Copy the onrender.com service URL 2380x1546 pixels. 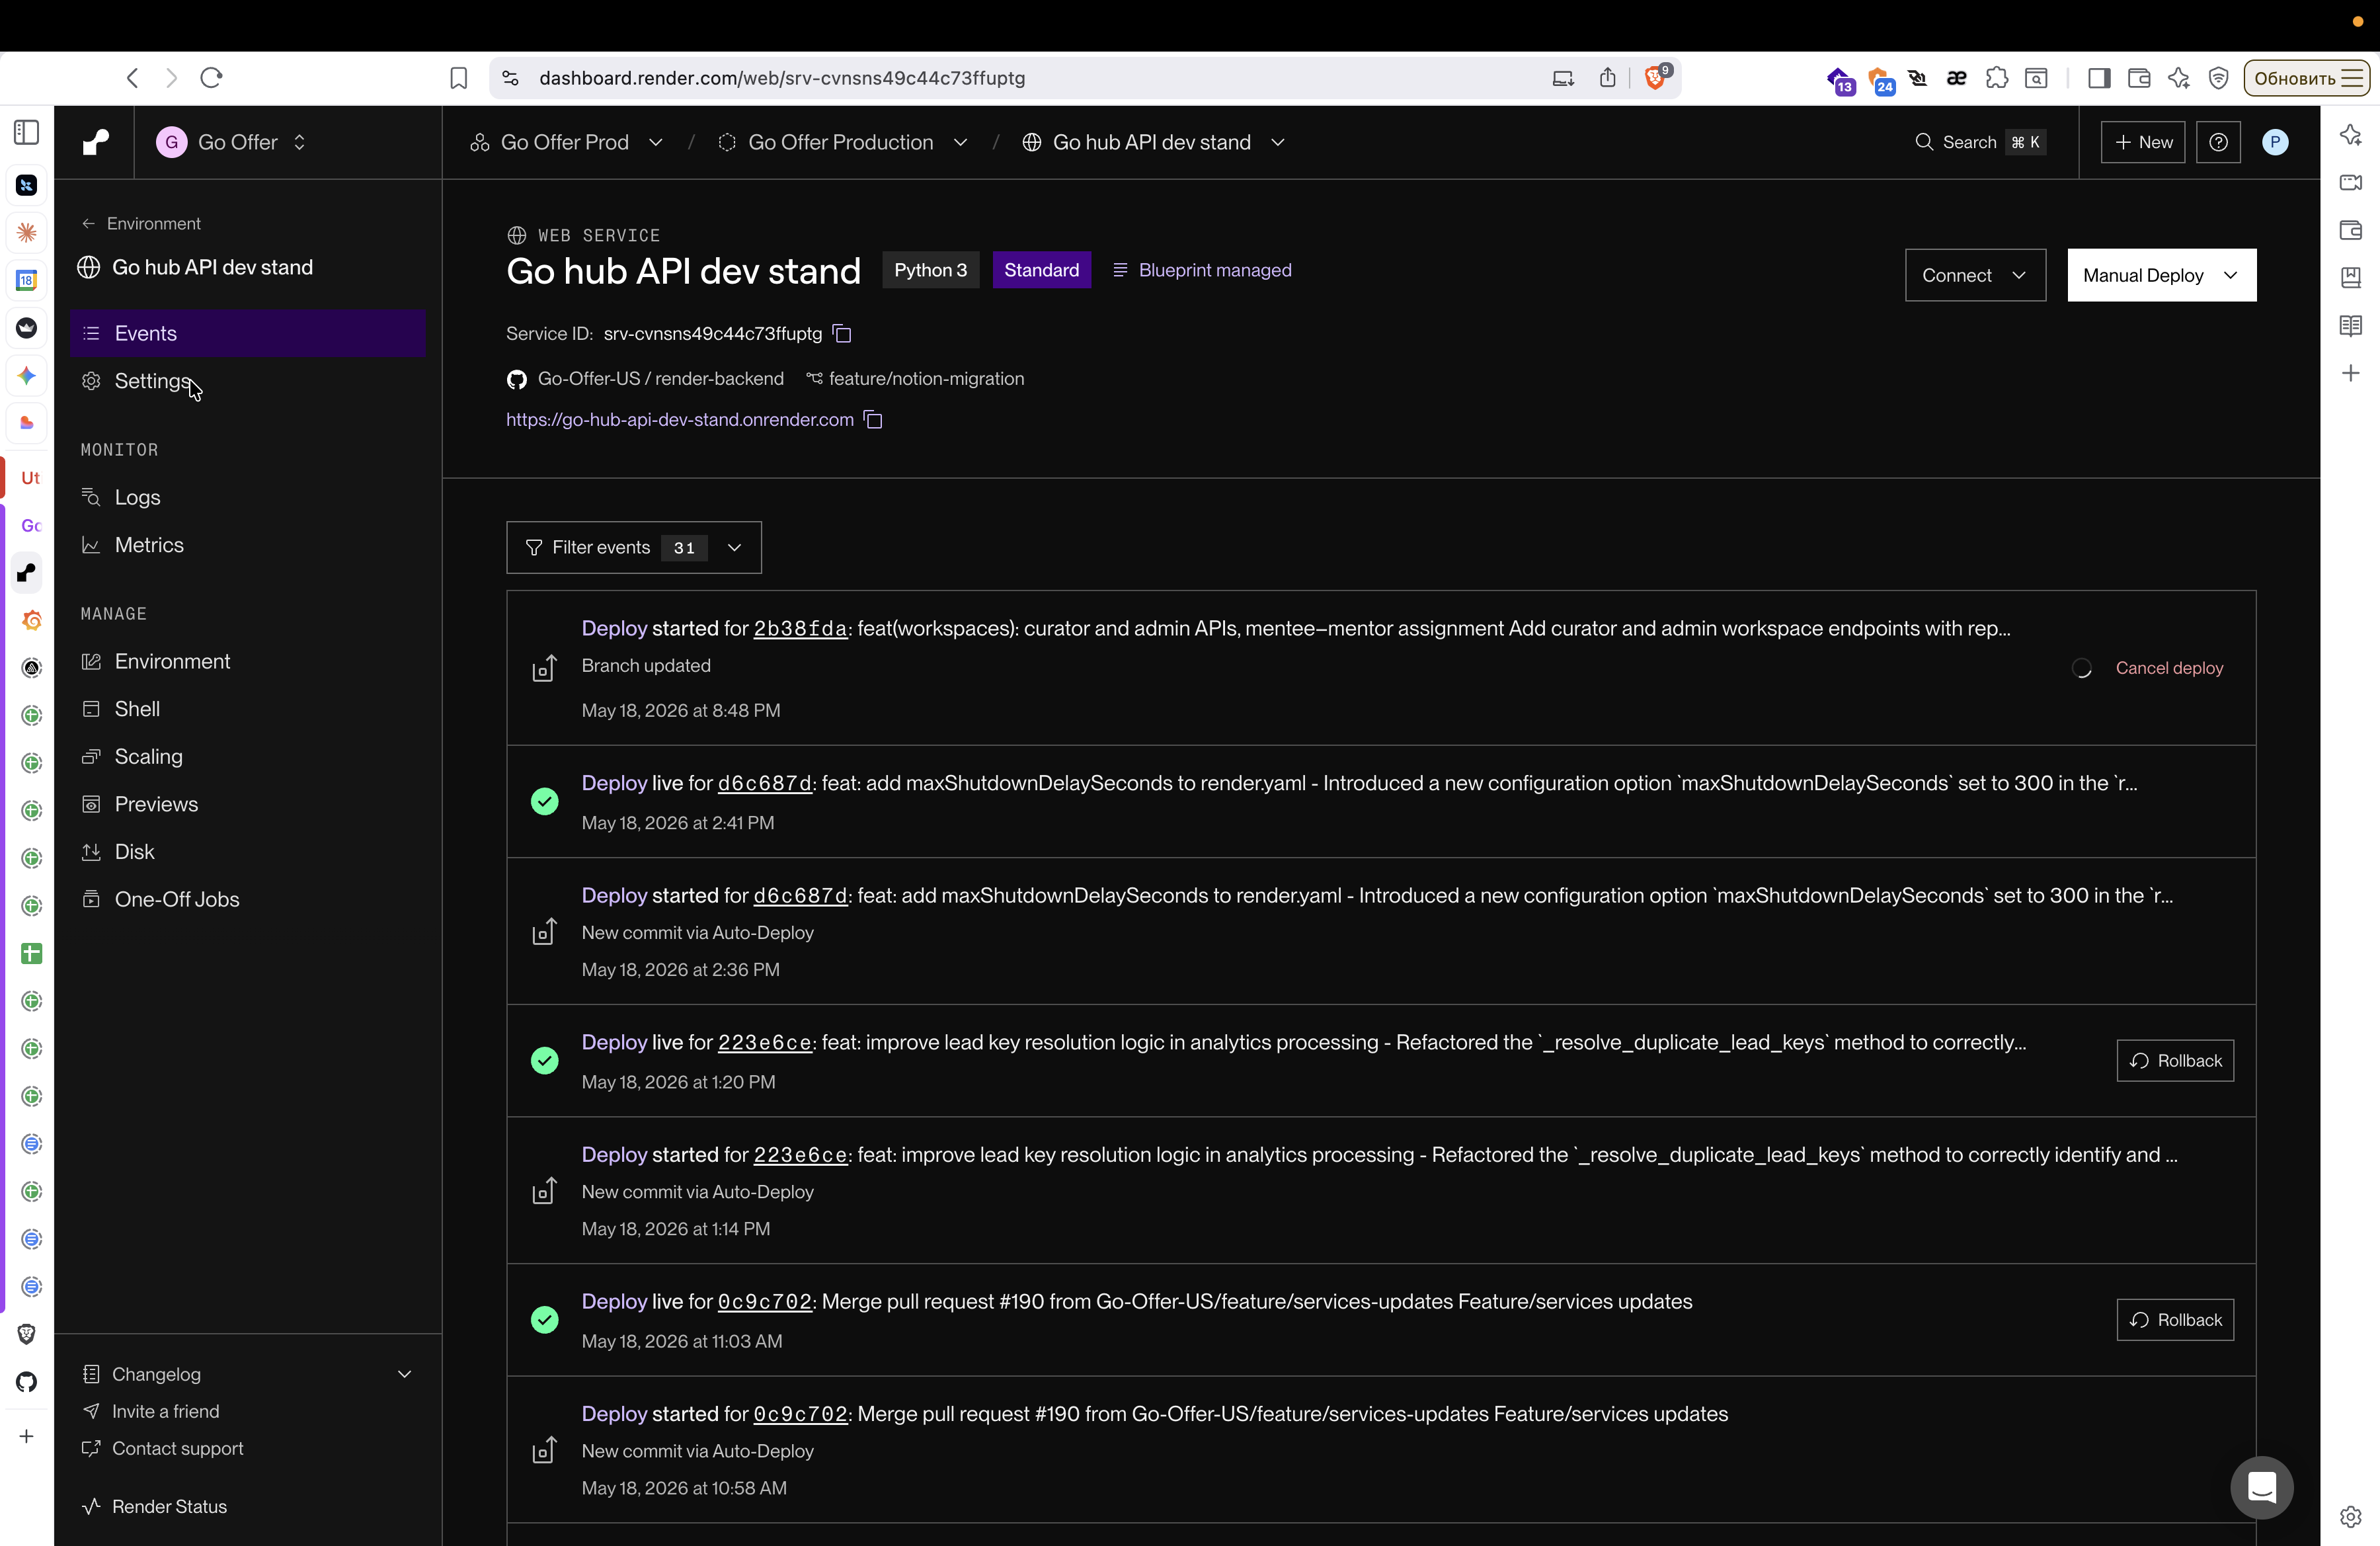pyautogui.click(x=873, y=420)
